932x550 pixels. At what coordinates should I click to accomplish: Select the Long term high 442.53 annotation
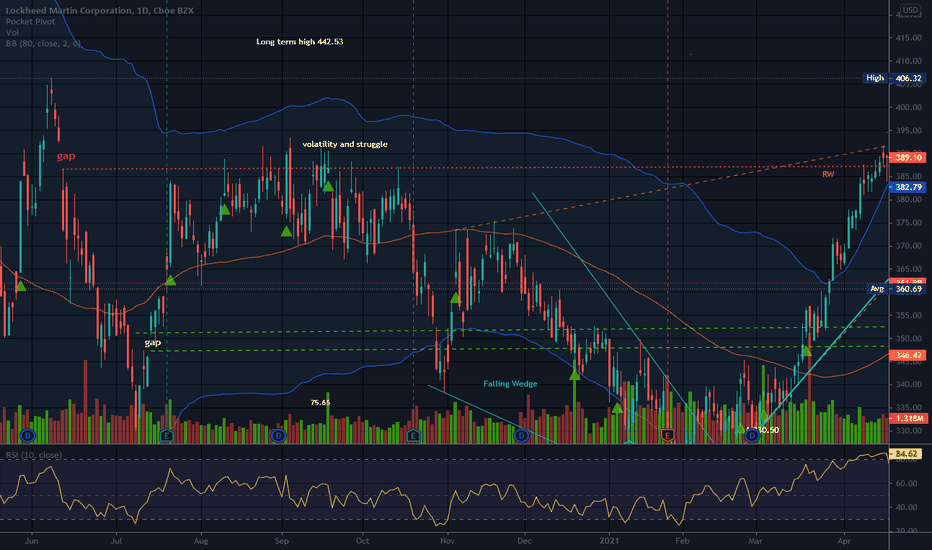(x=300, y=42)
